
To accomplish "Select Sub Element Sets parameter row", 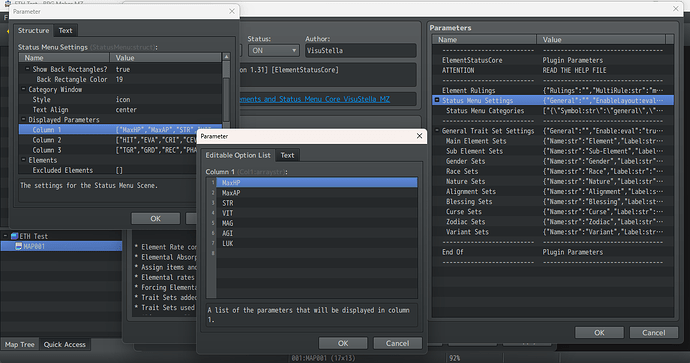I will 553,151.
